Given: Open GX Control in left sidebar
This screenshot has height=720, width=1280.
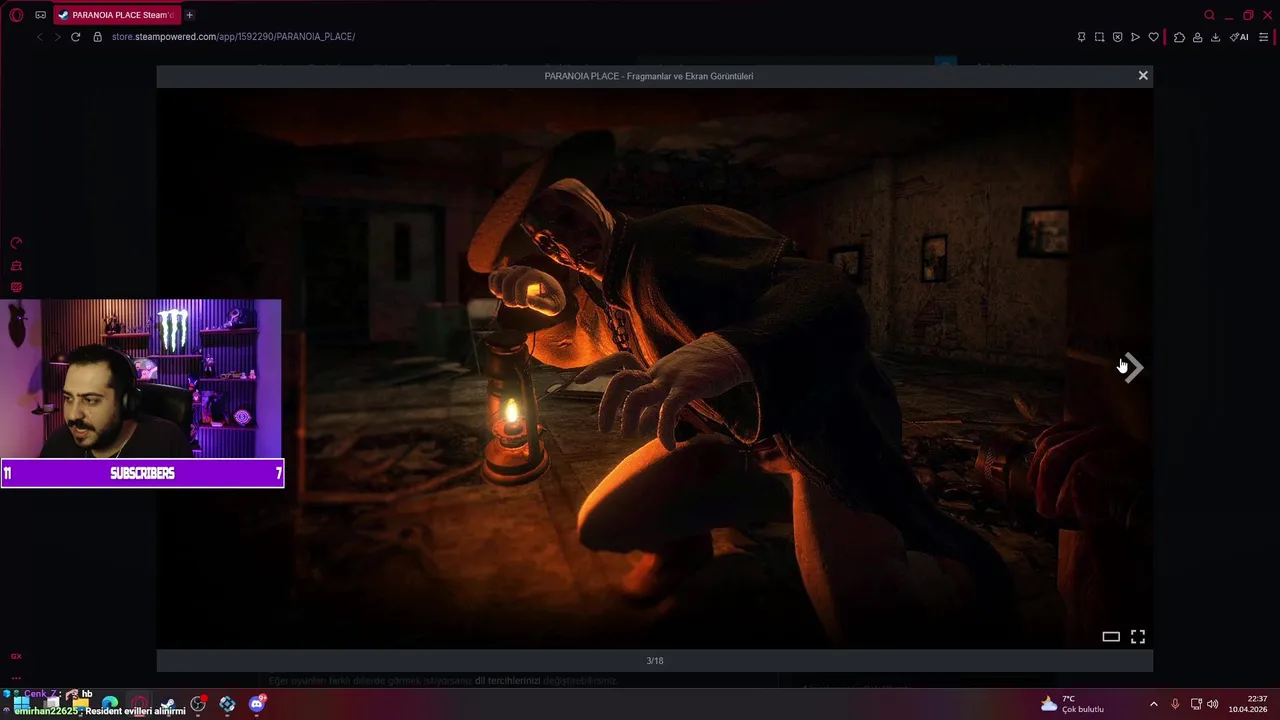Looking at the screenshot, I should [x=16, y=243].
